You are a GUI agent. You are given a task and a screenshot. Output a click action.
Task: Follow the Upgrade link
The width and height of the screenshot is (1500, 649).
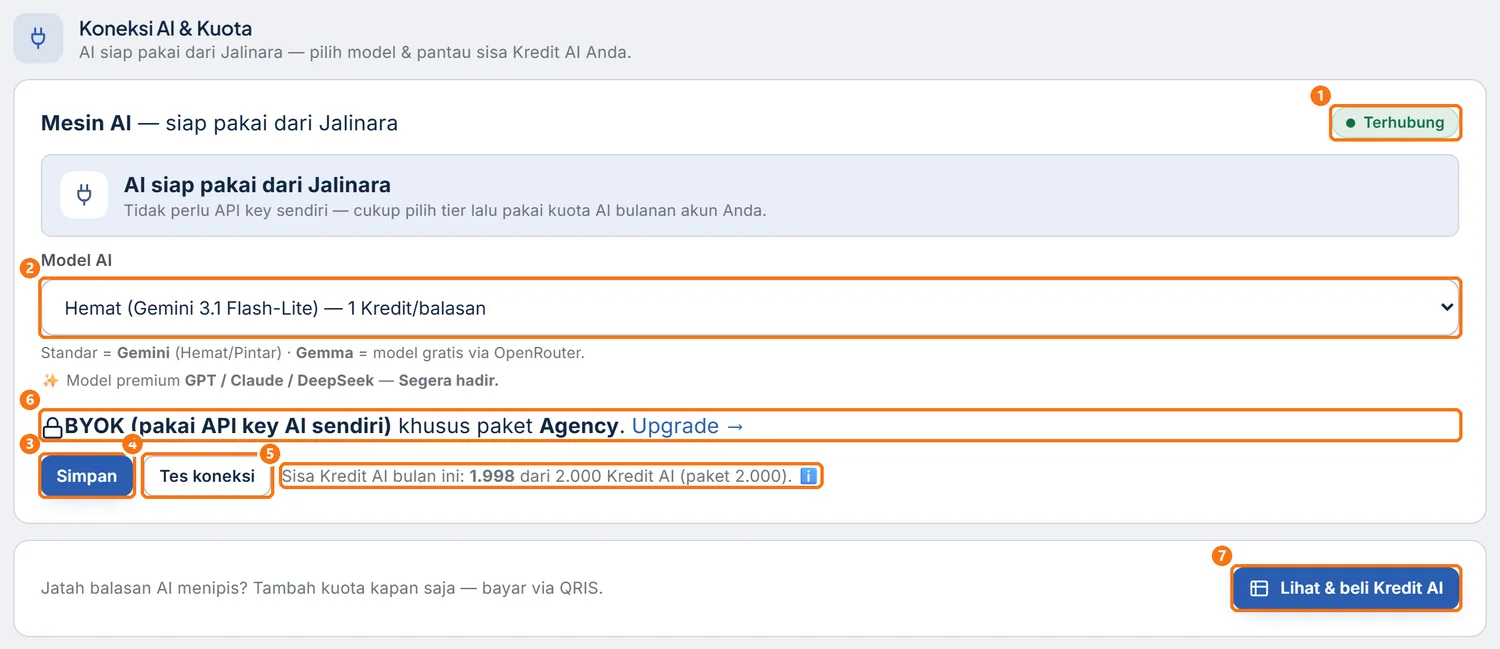point(688,426)
